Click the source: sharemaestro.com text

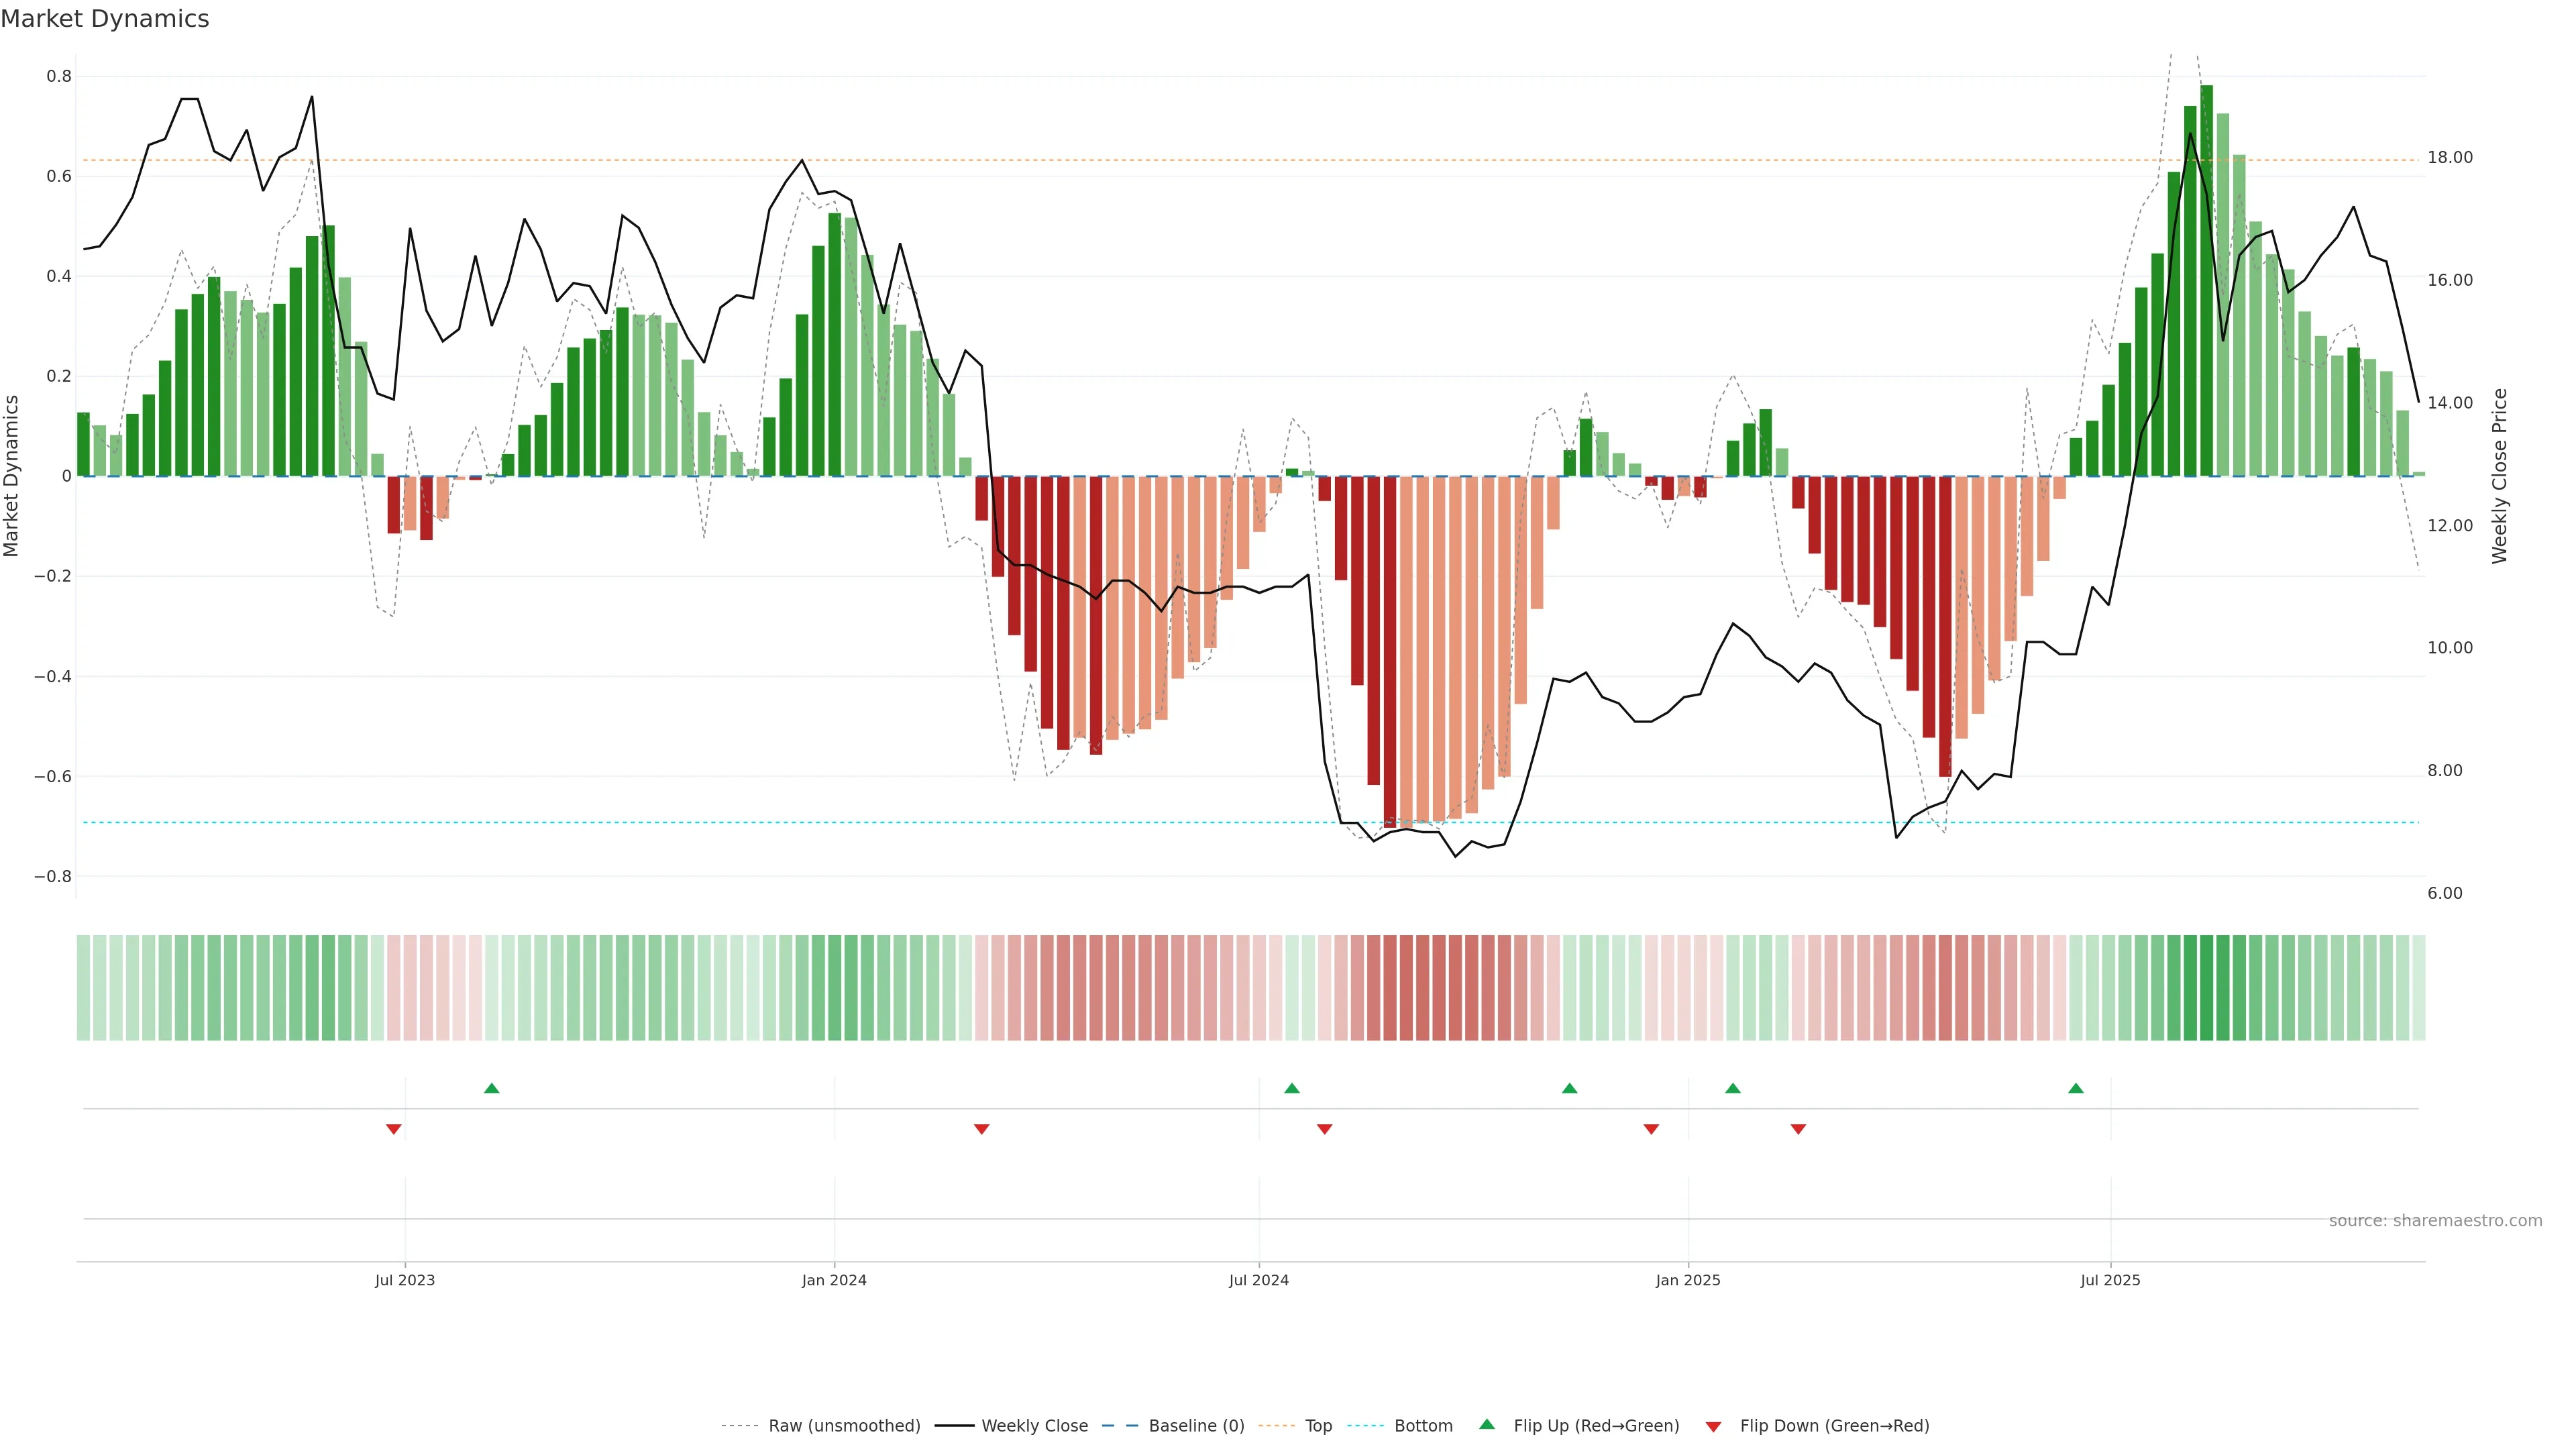(2435, 1221)
